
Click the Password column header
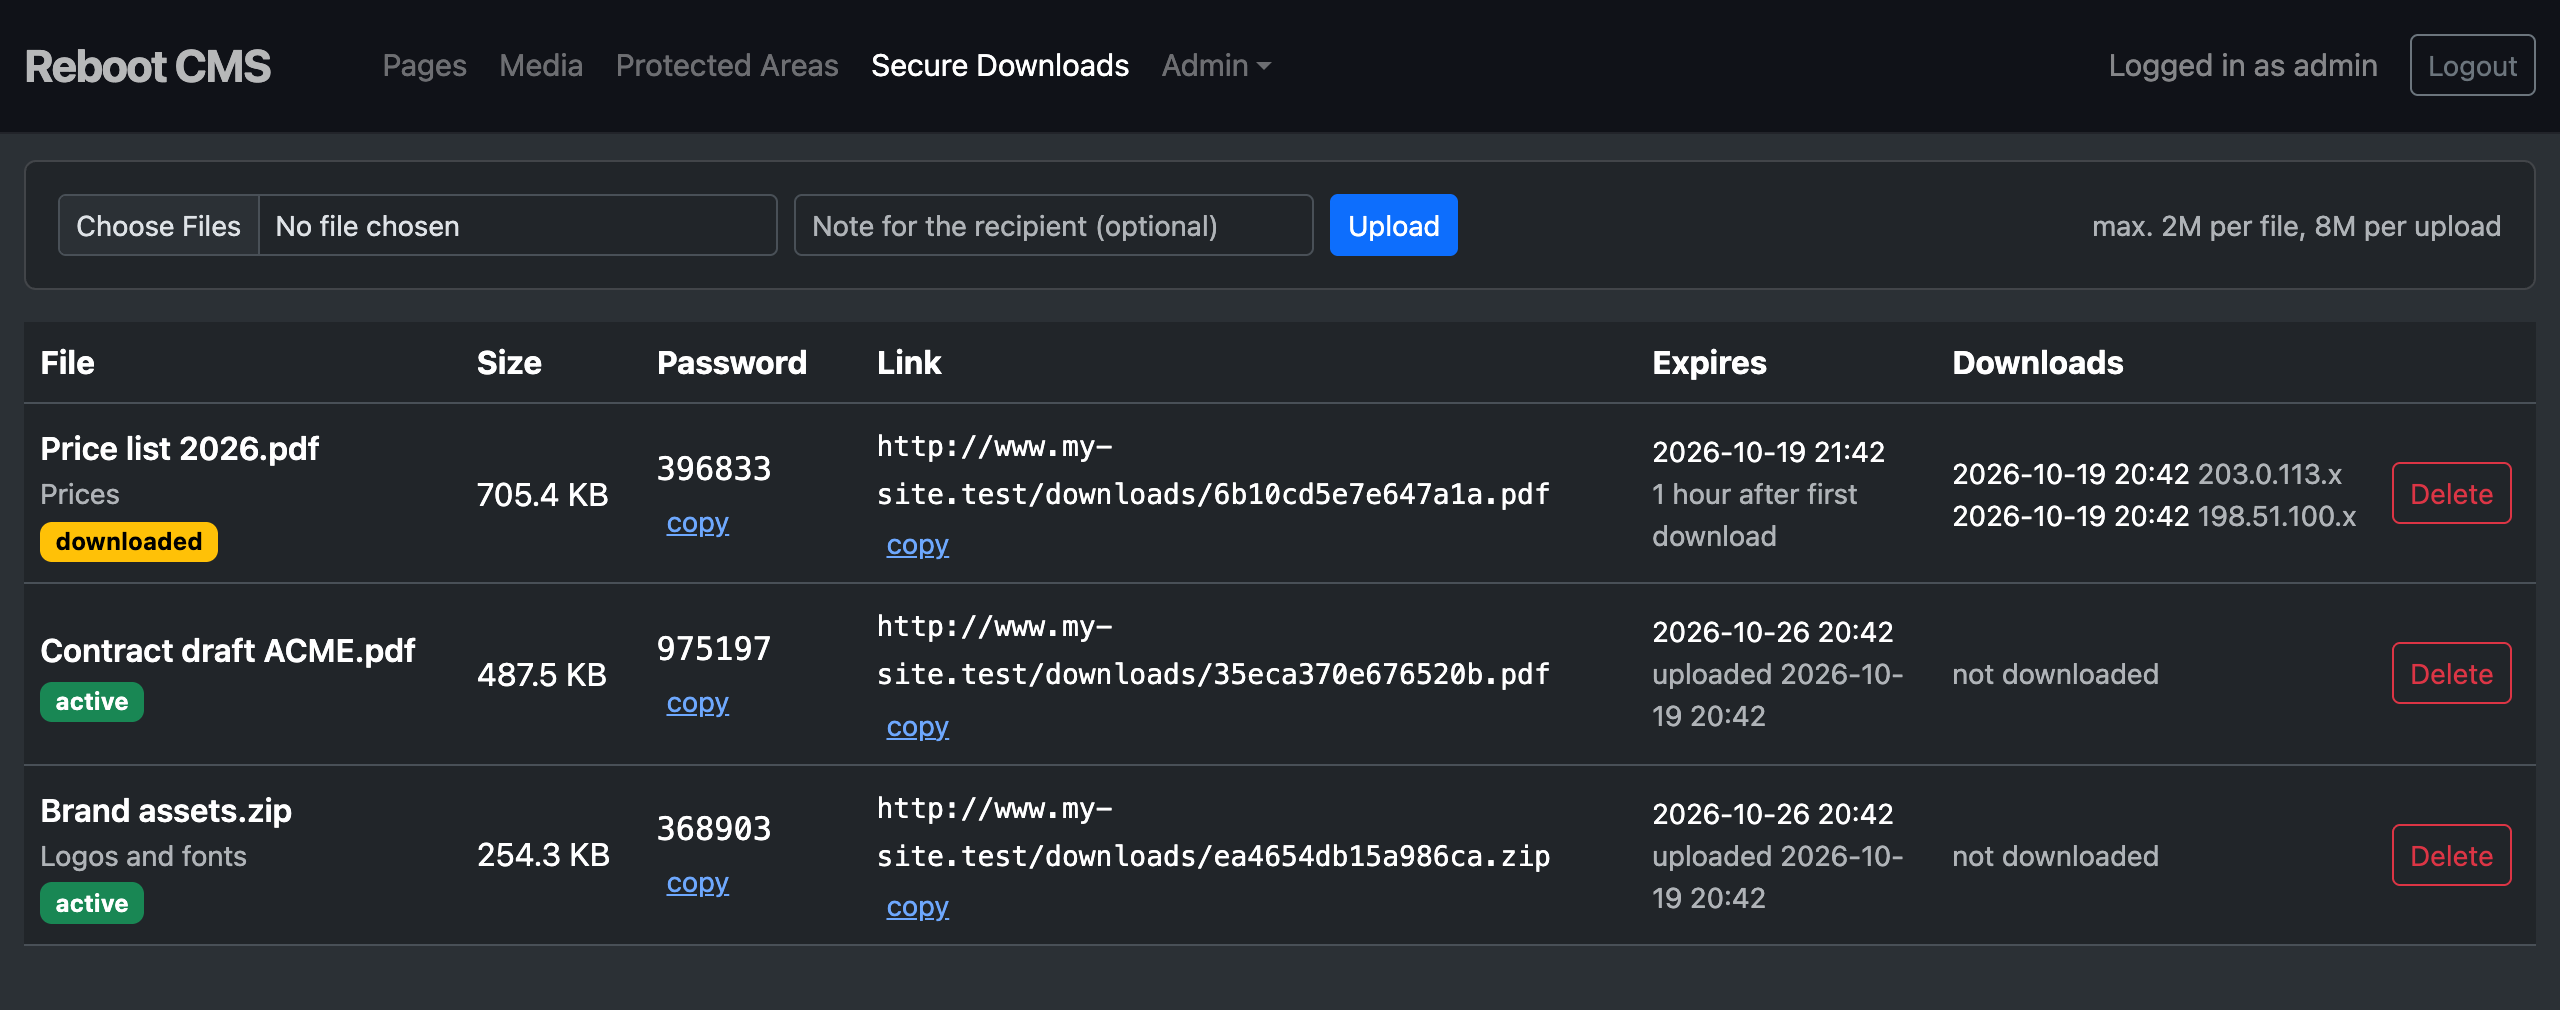pos(731,363)
